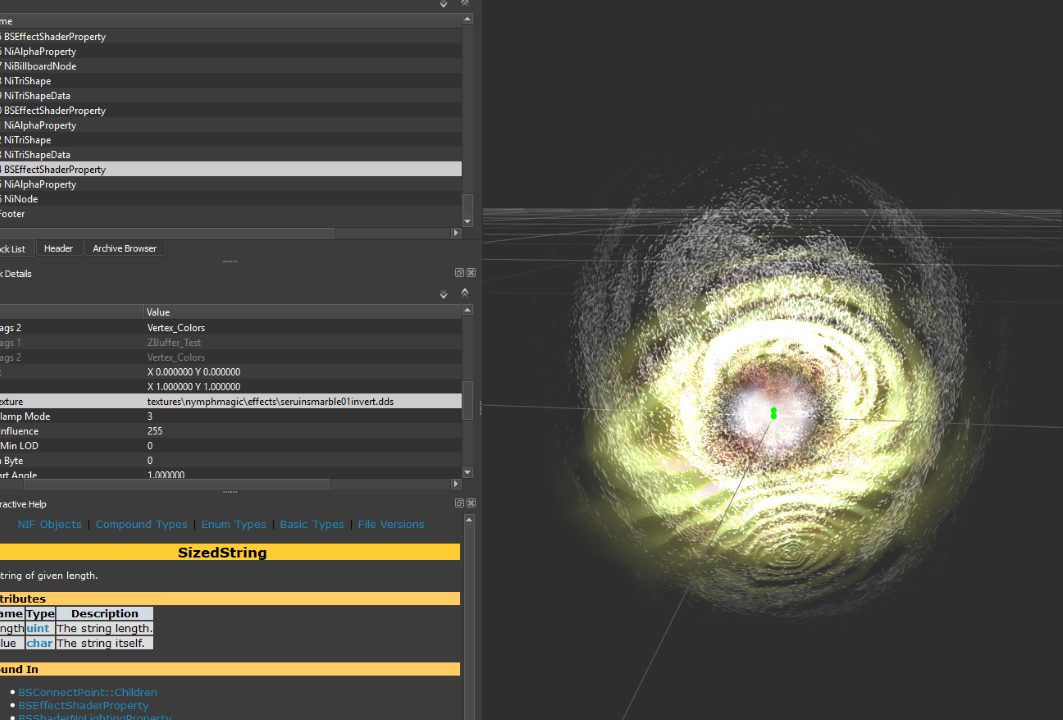
Task: Switch to the Header tab
Action: pyautogui.click(x=58, y=249)
